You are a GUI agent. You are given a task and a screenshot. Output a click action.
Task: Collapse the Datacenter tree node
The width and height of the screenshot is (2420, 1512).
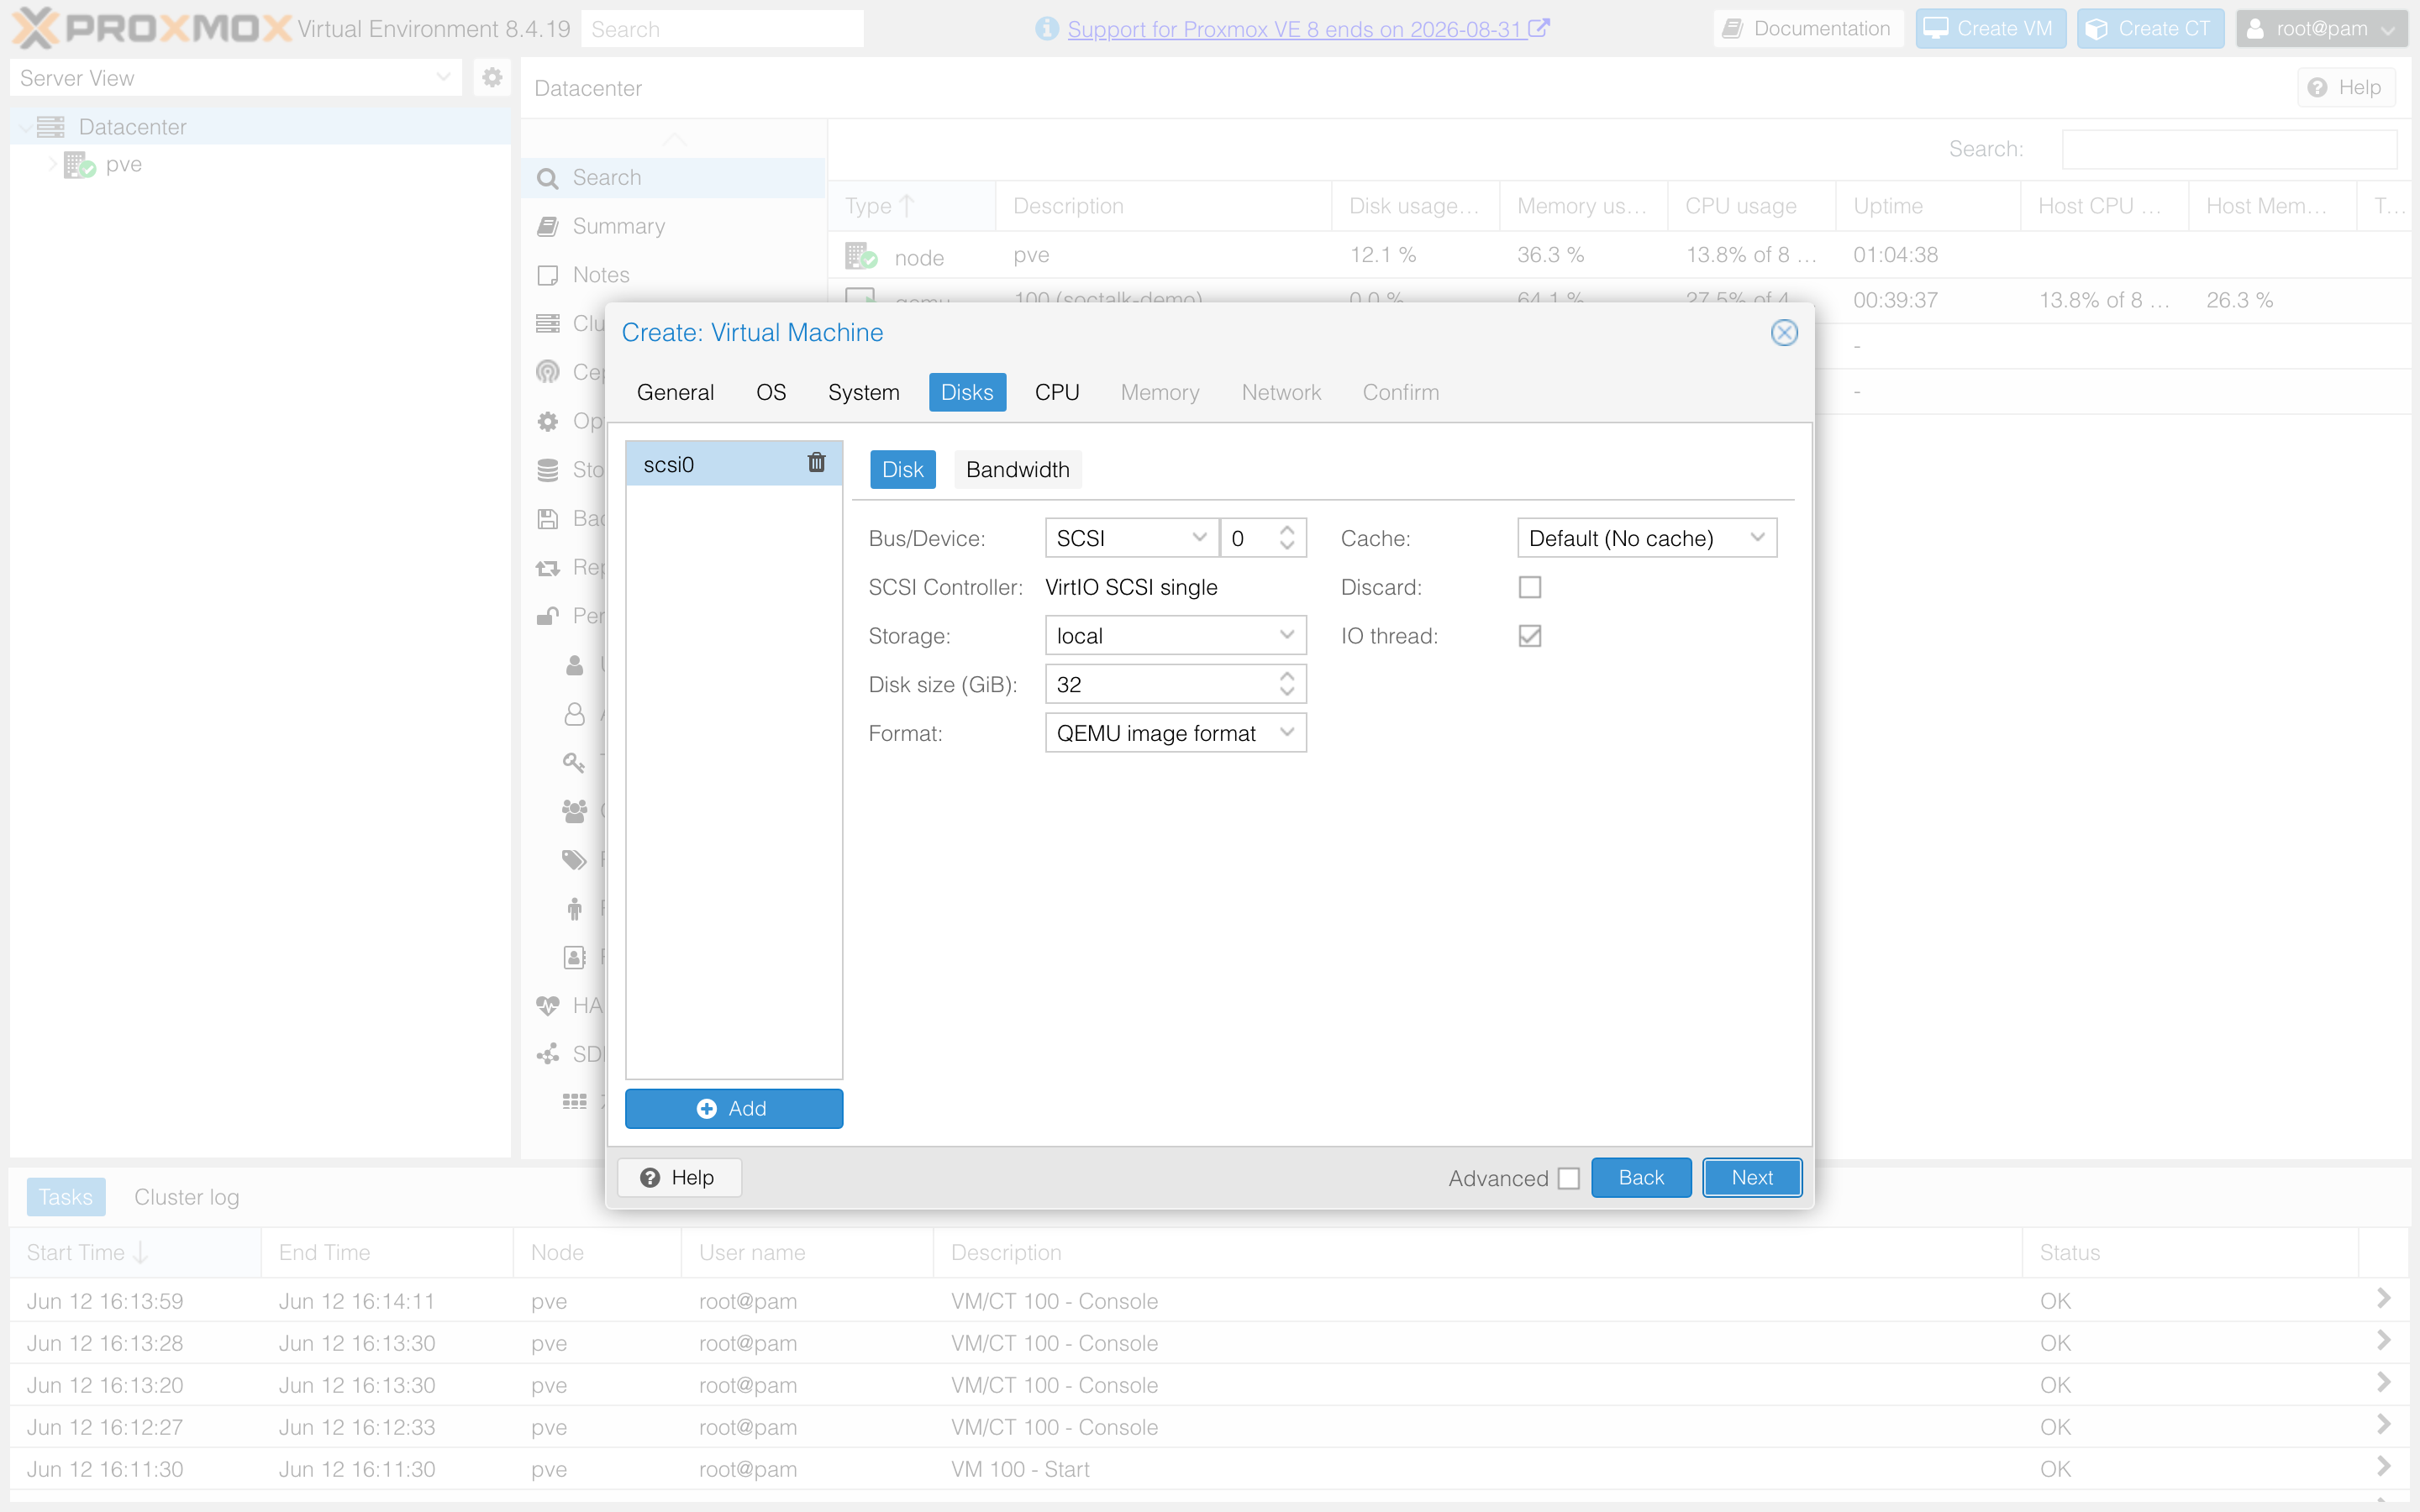tap(25, 127)
